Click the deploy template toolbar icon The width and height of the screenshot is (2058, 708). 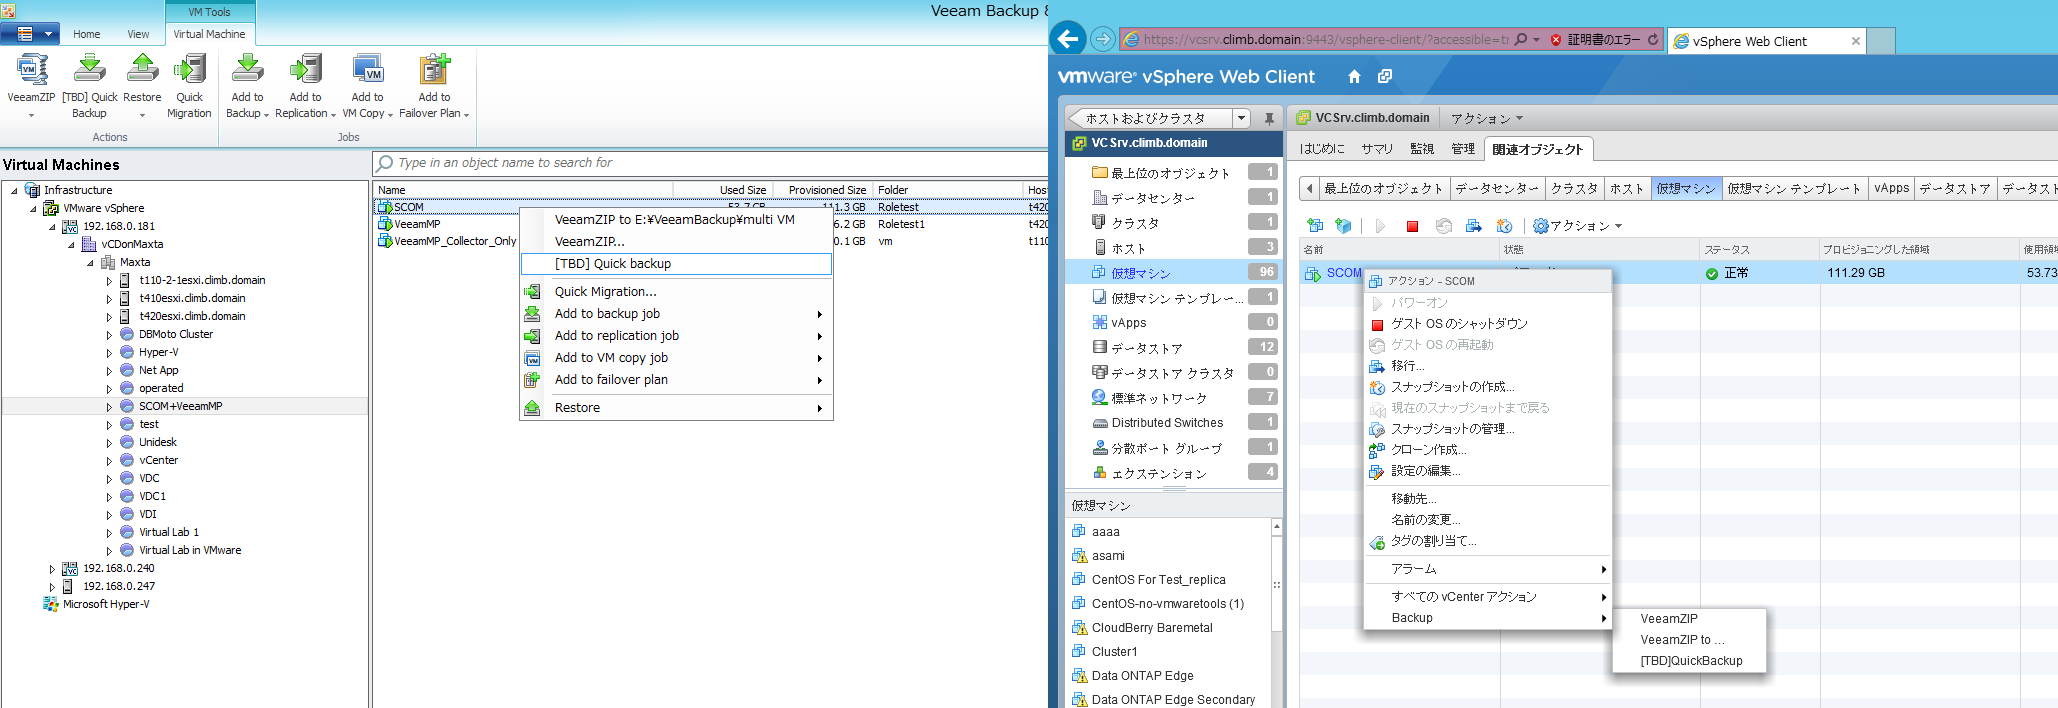[x=1343, y=226]
